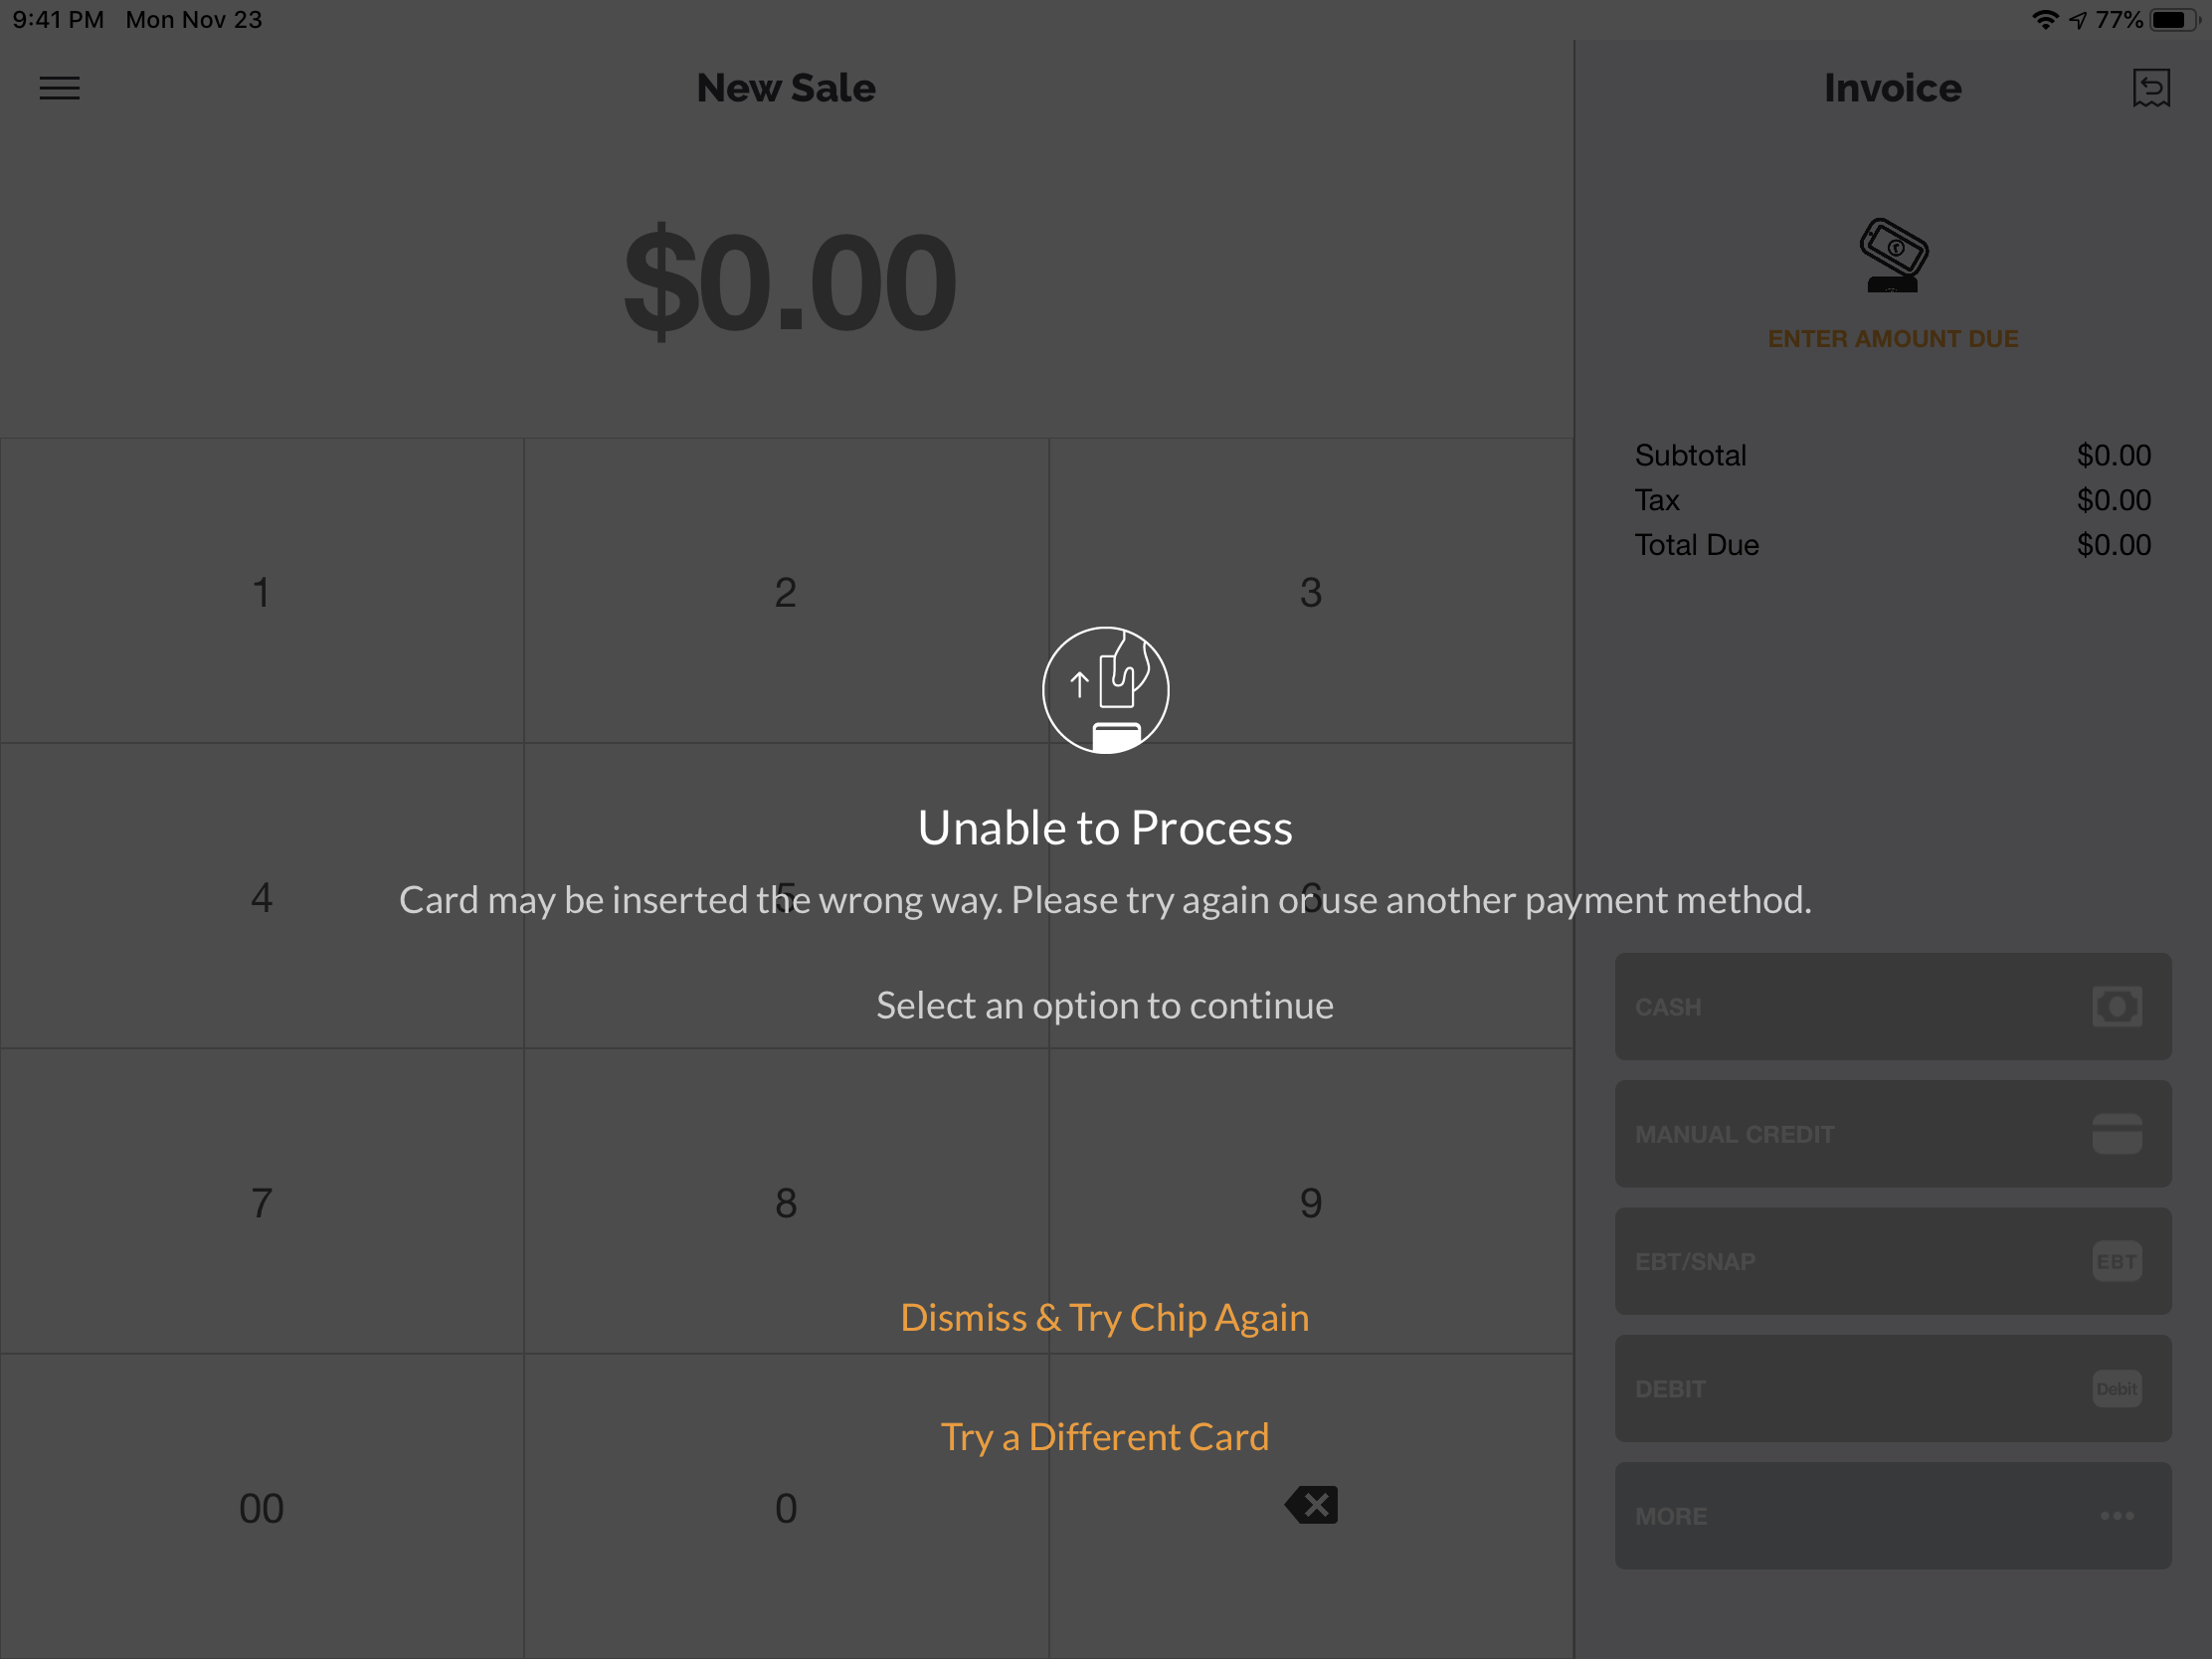Click the wifi status icon

coord(2045,20)
